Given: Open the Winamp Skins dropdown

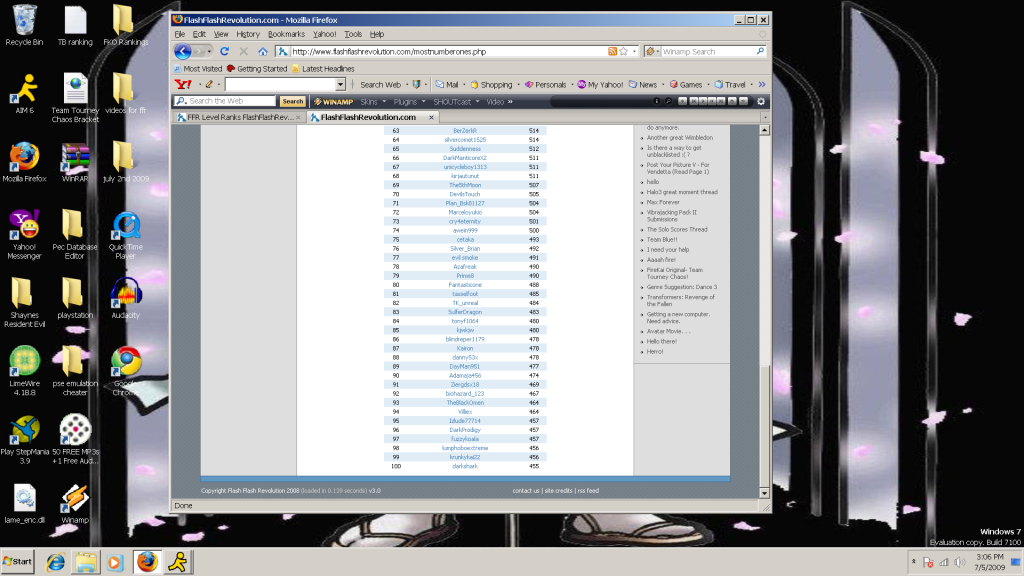Looking at the screenshot, I should pyautogui.click(x=371, y=101).
